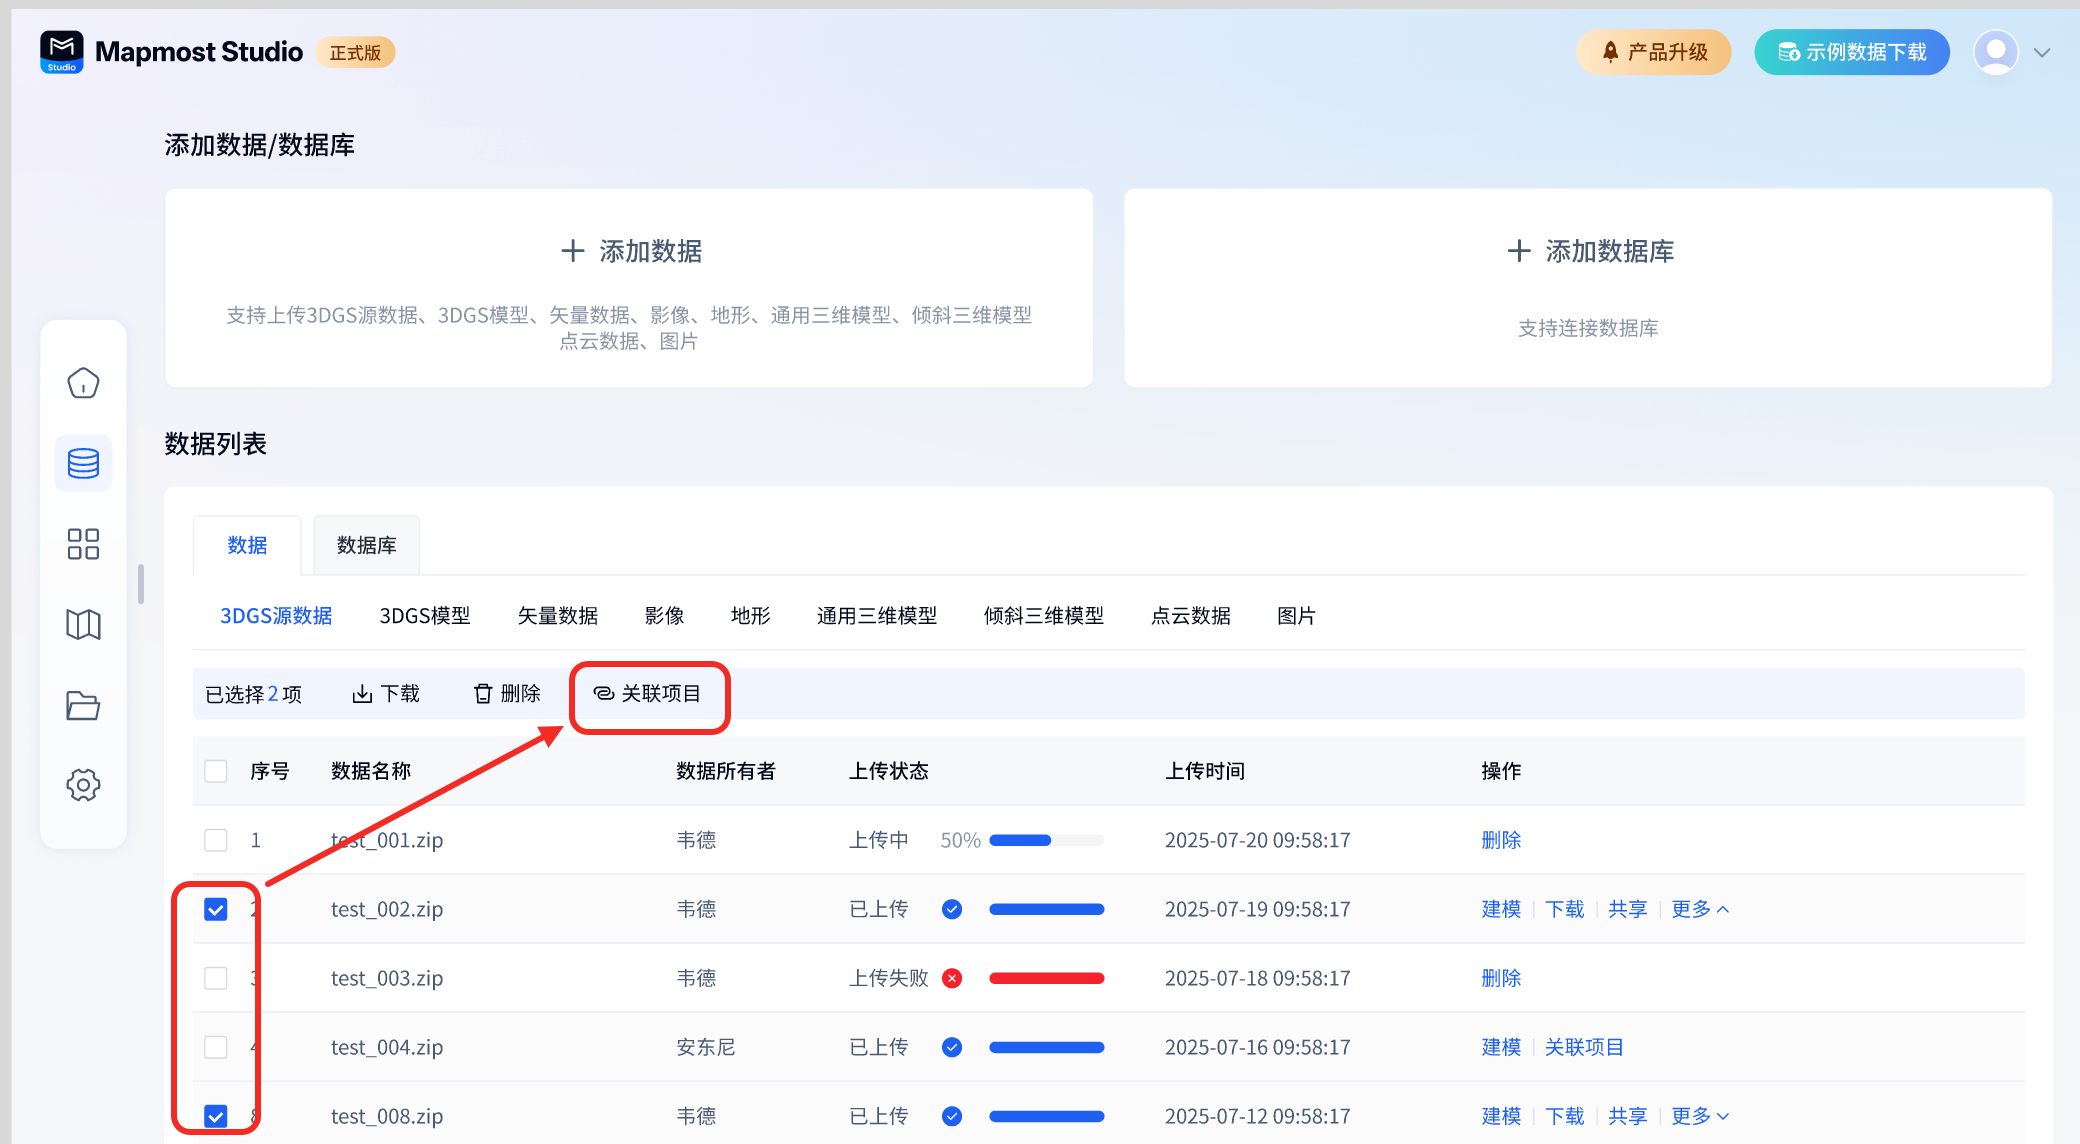Open the map icon in sidebar
Viewport: 2080px width, 1144px height.
[83, 625]
